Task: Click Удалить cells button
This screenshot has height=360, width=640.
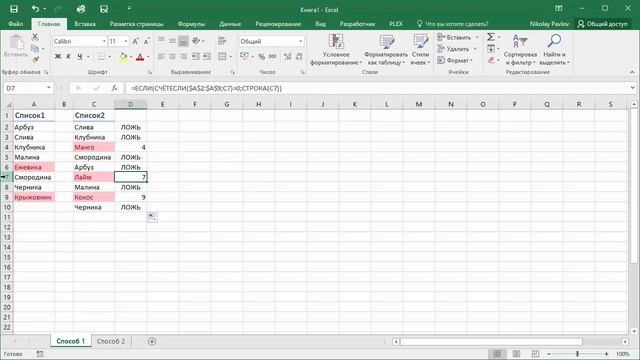Action: (x=457, y=49)
